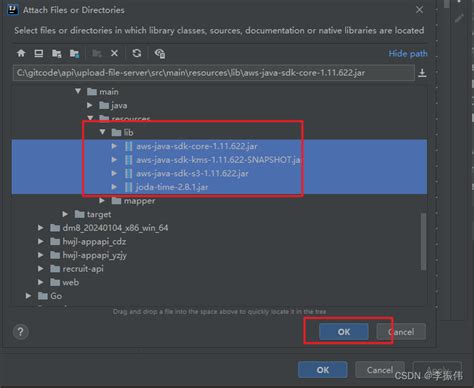Jump to the project directory icon
The width and height of the screenshot is (474, 388).
(57, 53)
